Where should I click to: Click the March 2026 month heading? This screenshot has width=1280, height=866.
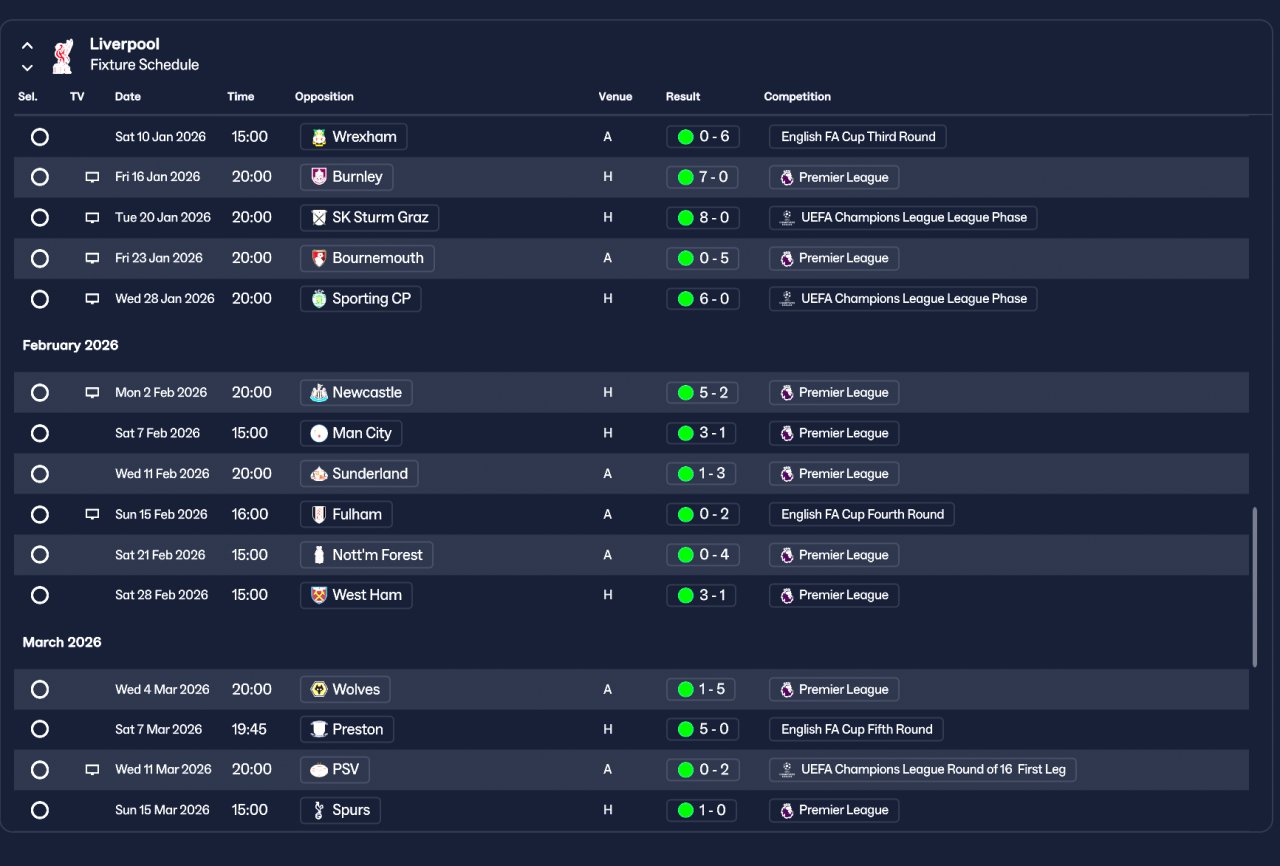tap(62, 643)
